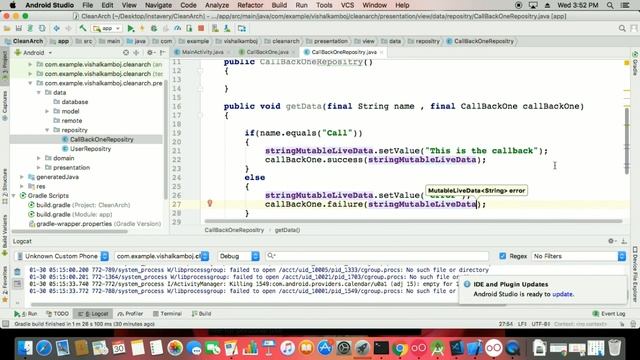Expand the domain folder in project tree
This screenshot has height=360, width=640.
(39, 158)
